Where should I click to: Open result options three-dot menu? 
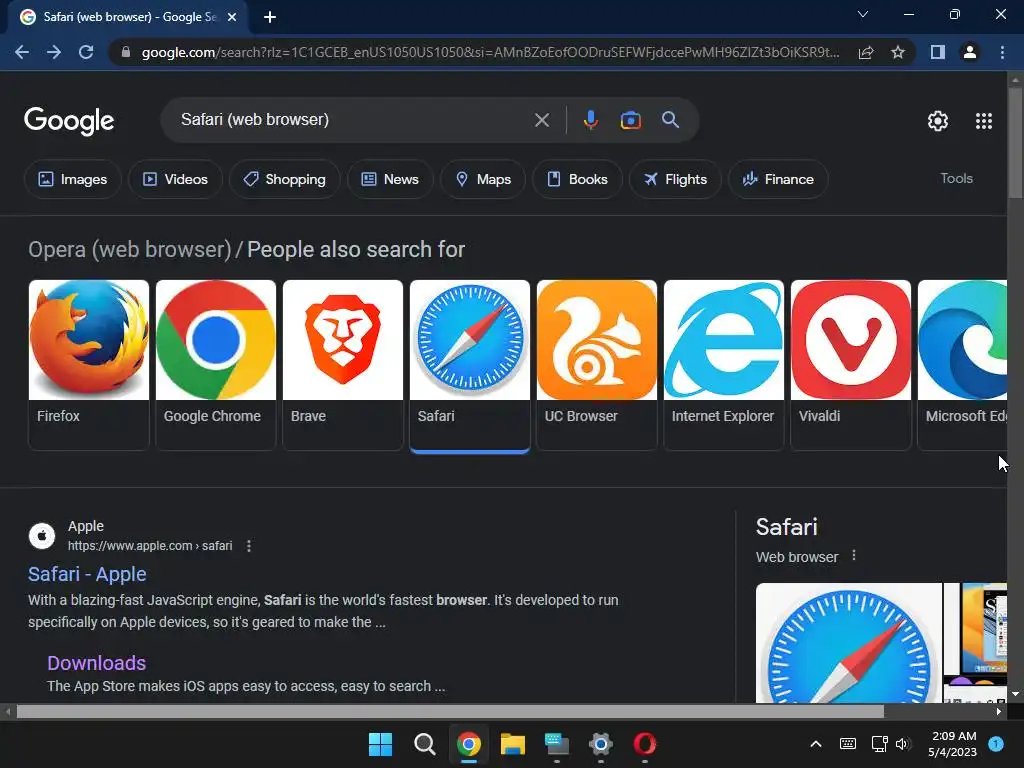[x=249, y=546]
